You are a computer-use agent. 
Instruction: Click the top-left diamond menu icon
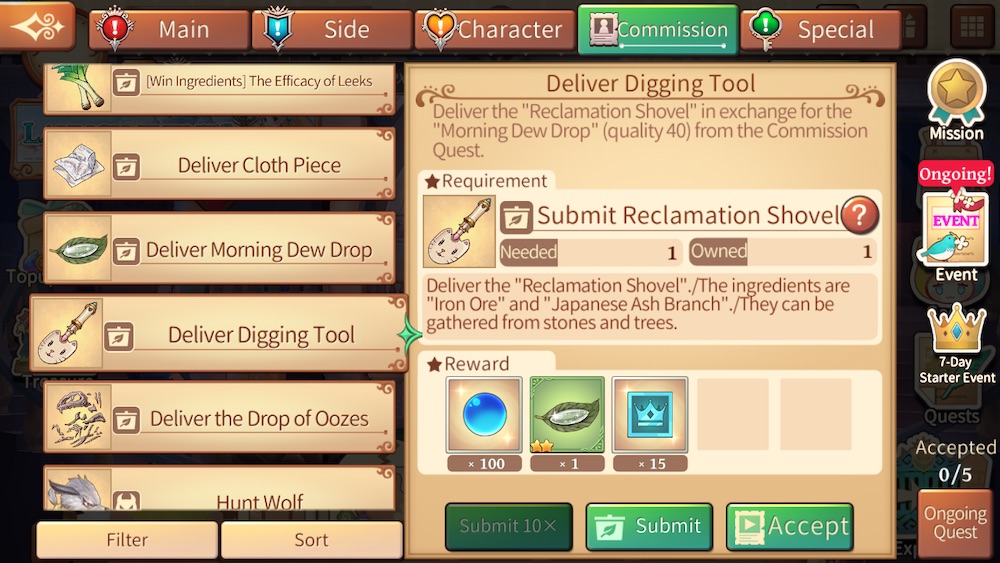pos(38,26)
